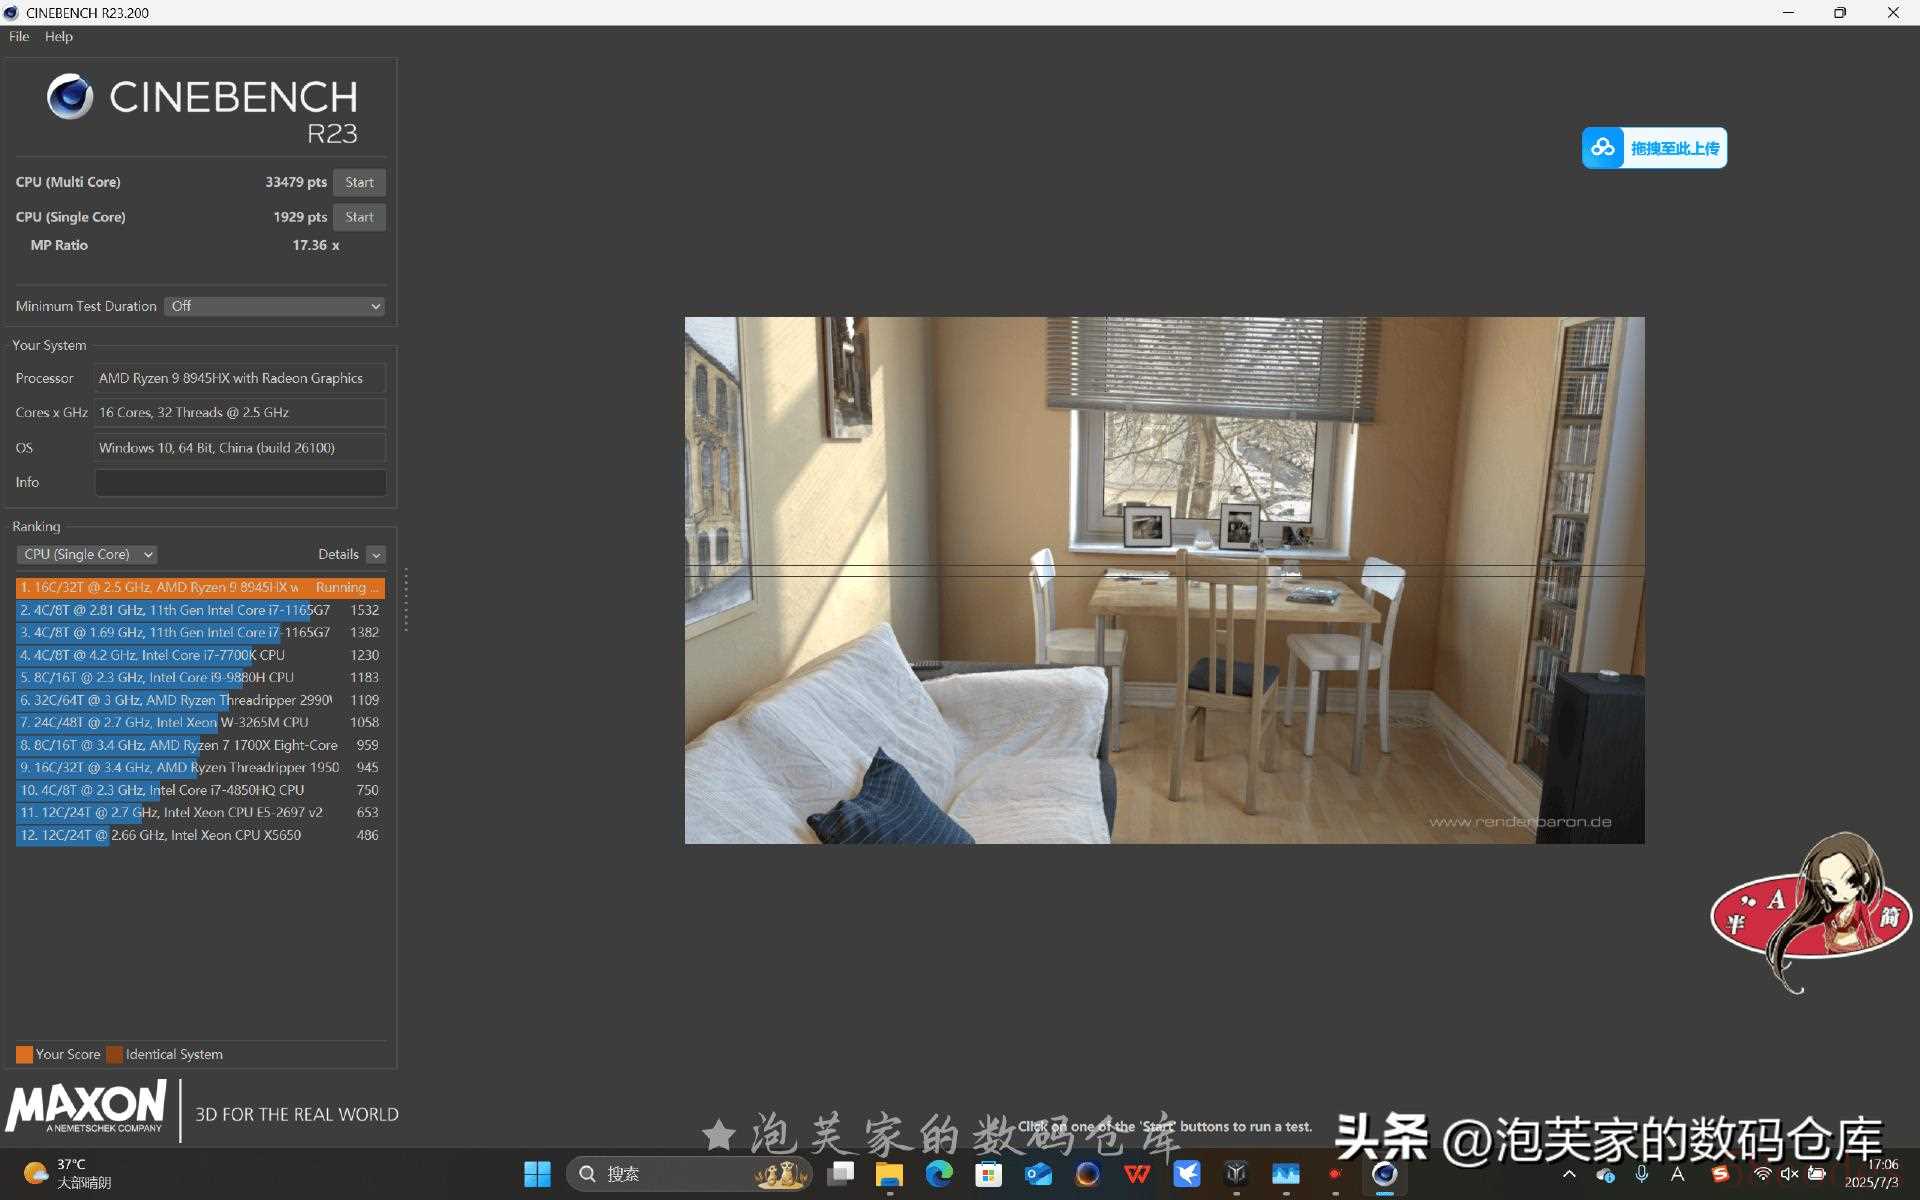1920x1200 pixels.
Task: Expand the Details dropdown arrow
Action: 376,555
